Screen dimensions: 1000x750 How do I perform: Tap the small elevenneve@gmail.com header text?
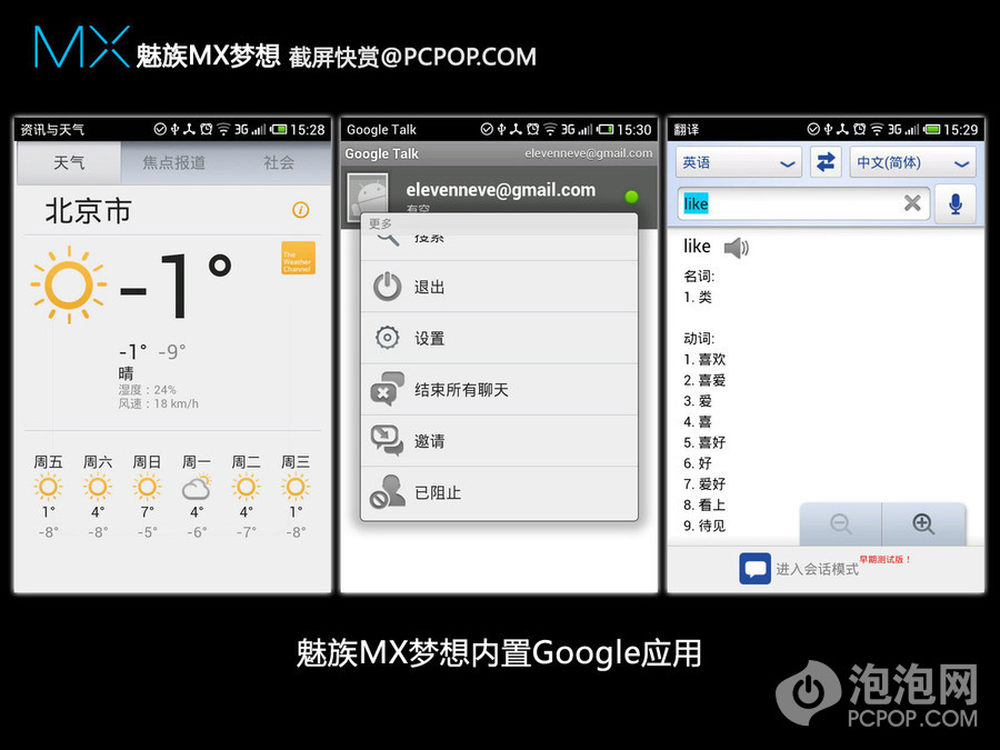(589, 153)
